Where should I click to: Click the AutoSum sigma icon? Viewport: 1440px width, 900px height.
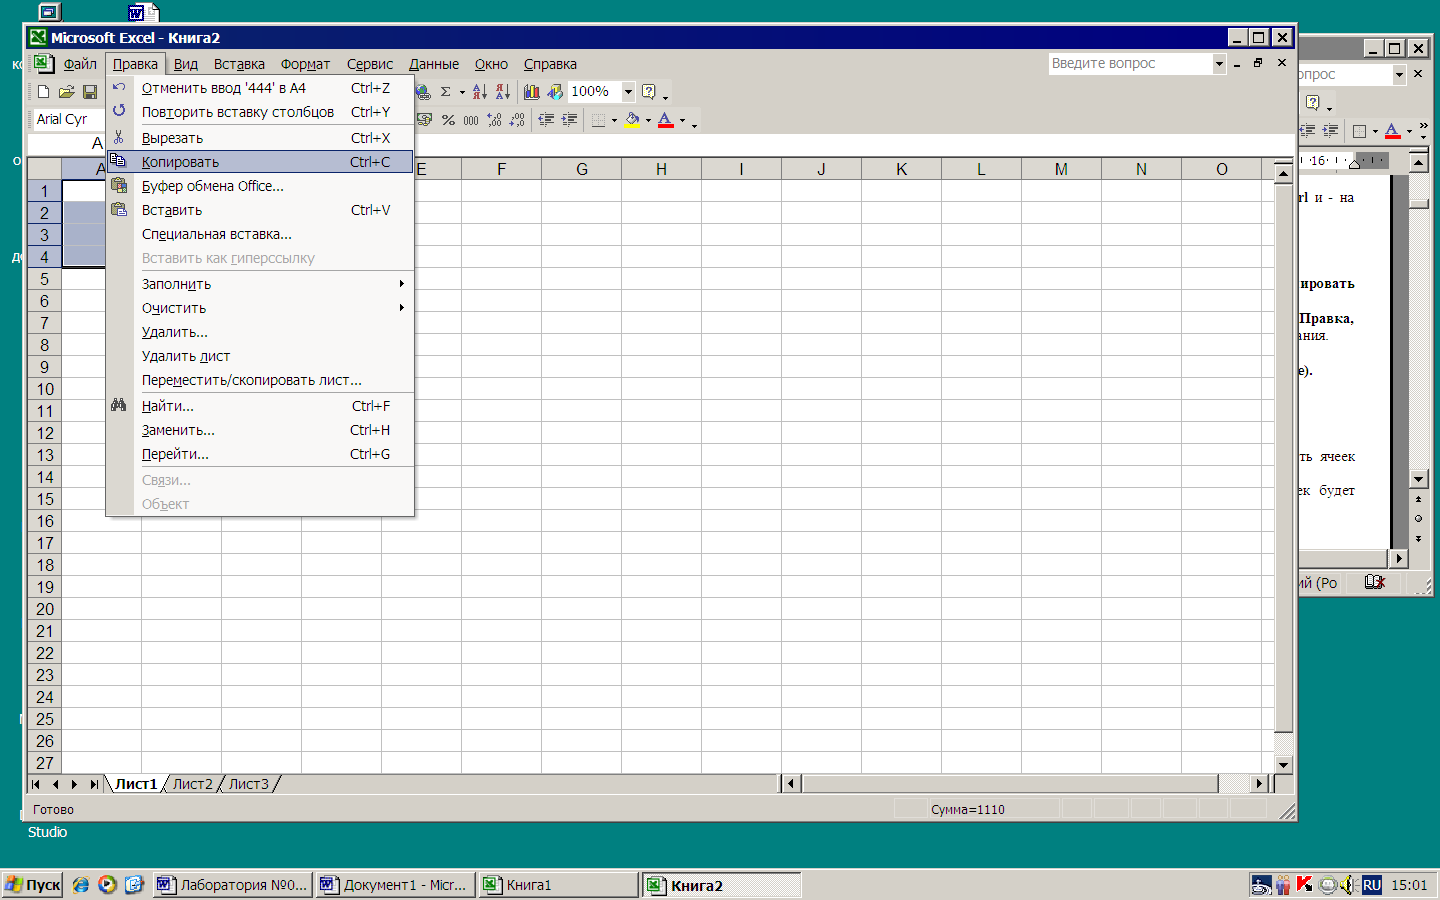coord(446,92)
